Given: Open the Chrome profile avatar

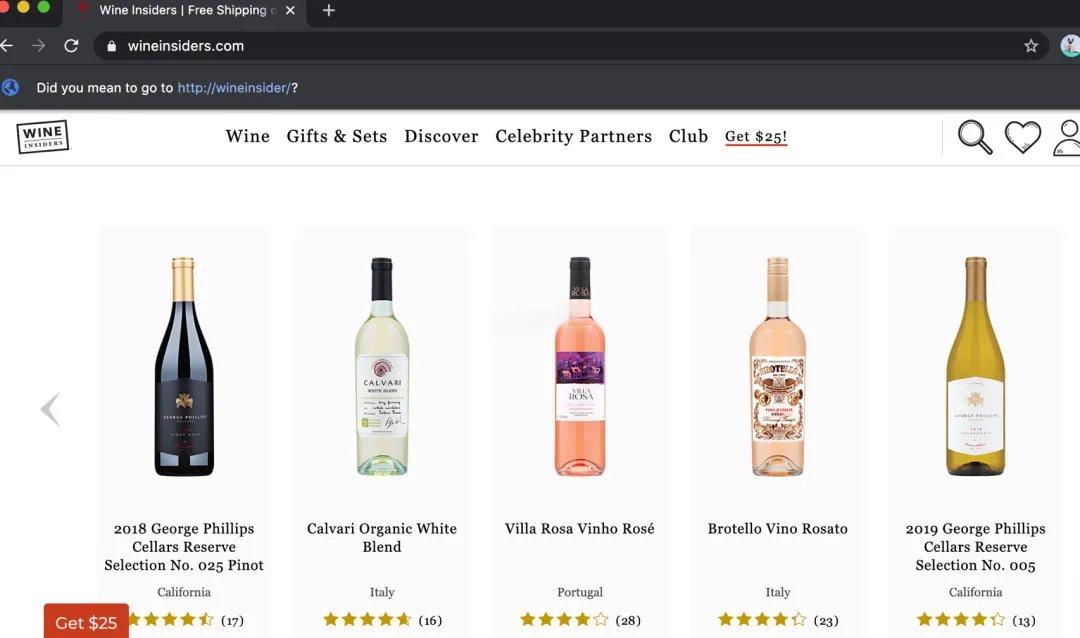Looking at the screenshot, I should [x=1070, y=46].
